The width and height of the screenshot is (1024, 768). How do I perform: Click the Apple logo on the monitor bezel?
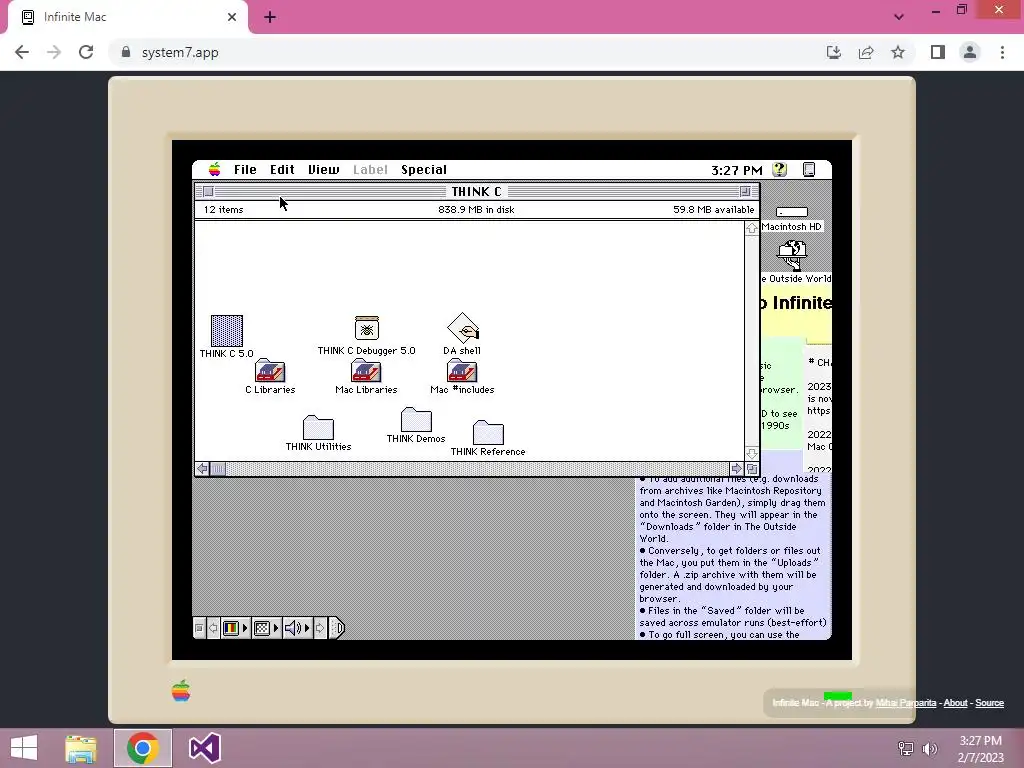[181, 691]
